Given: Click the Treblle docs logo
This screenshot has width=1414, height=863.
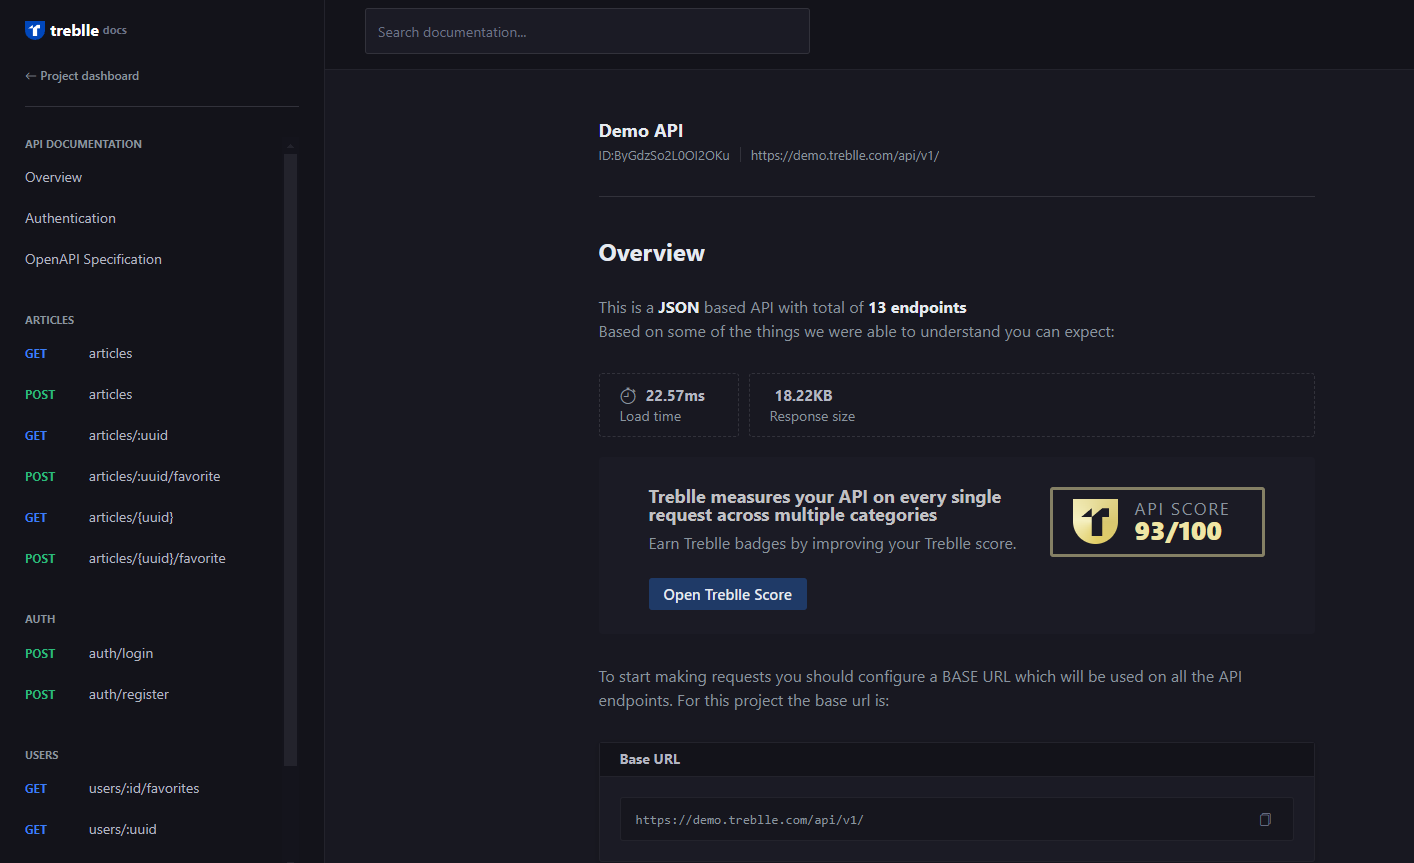Looking at the screenshot, I should [76, 30].
